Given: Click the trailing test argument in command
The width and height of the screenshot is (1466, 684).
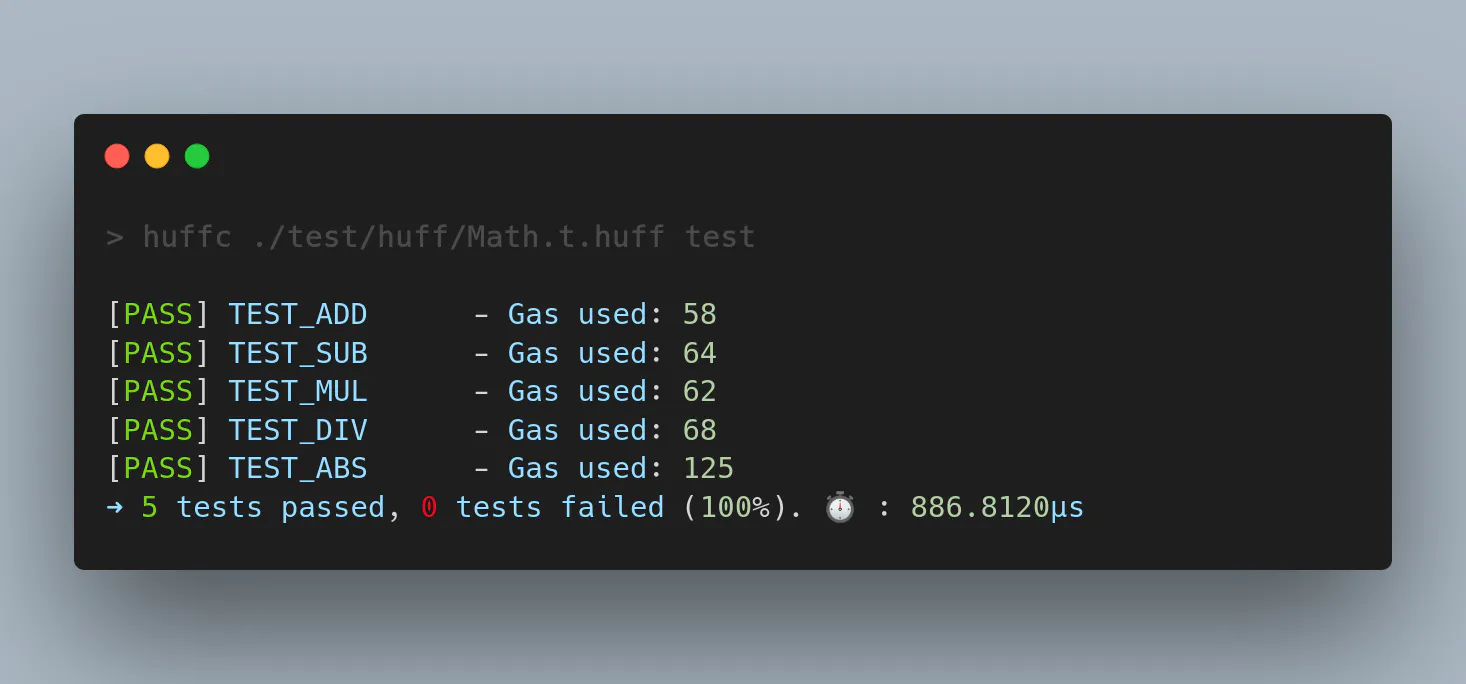Looking at the screenshot, I should (719, 238).
